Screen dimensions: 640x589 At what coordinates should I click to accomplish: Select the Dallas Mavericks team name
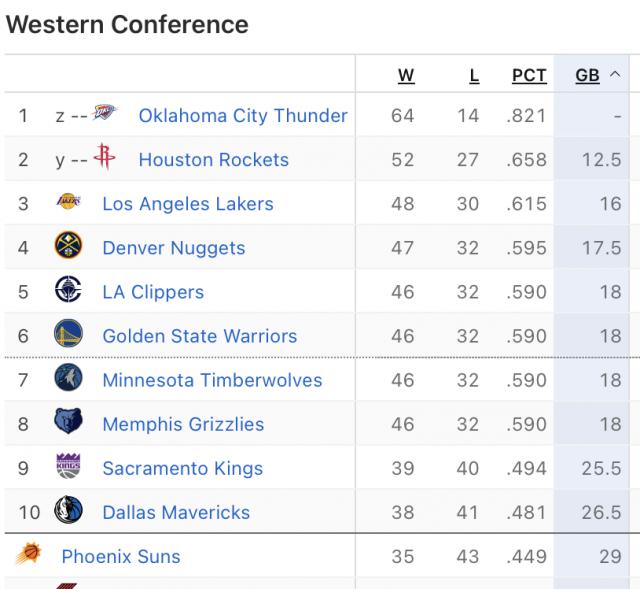[x=176, y=512]
